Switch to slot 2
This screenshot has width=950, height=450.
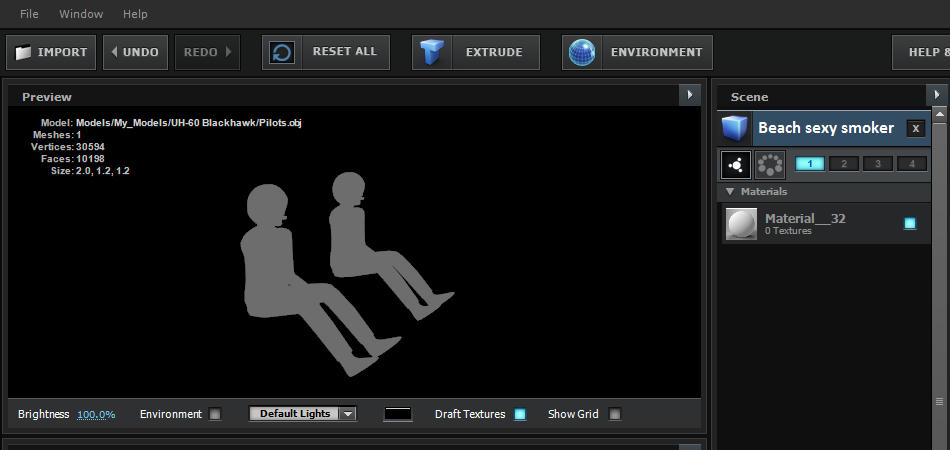[844, 164]
